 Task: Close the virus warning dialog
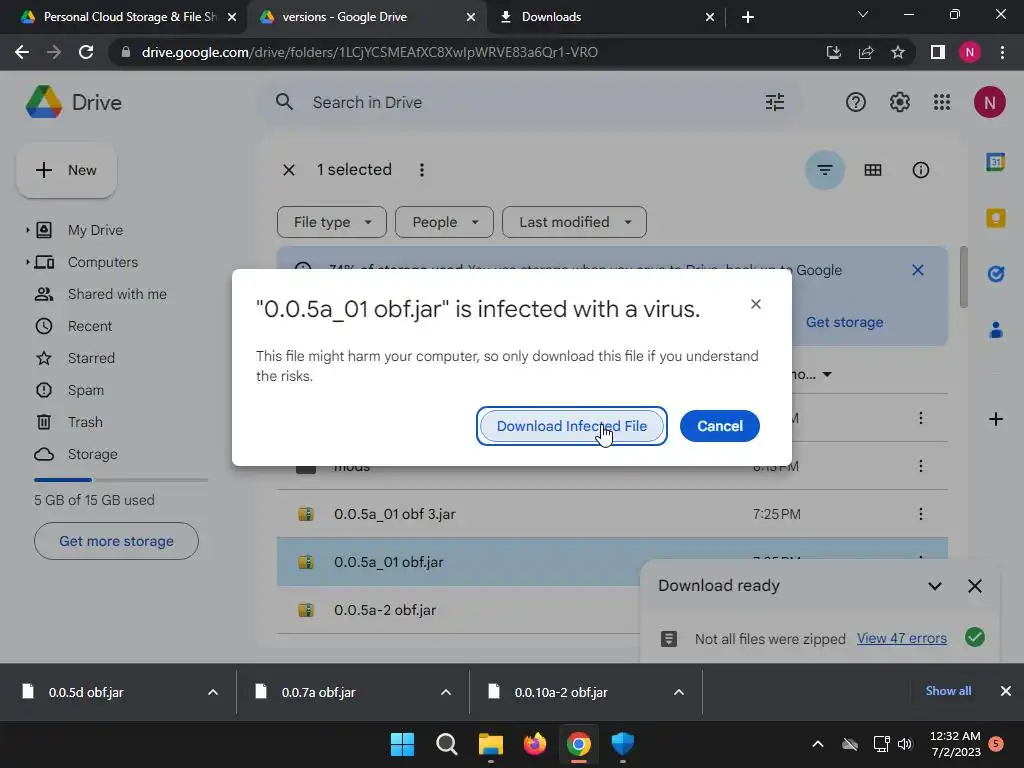pyautogui.click(x=756, y=304)
